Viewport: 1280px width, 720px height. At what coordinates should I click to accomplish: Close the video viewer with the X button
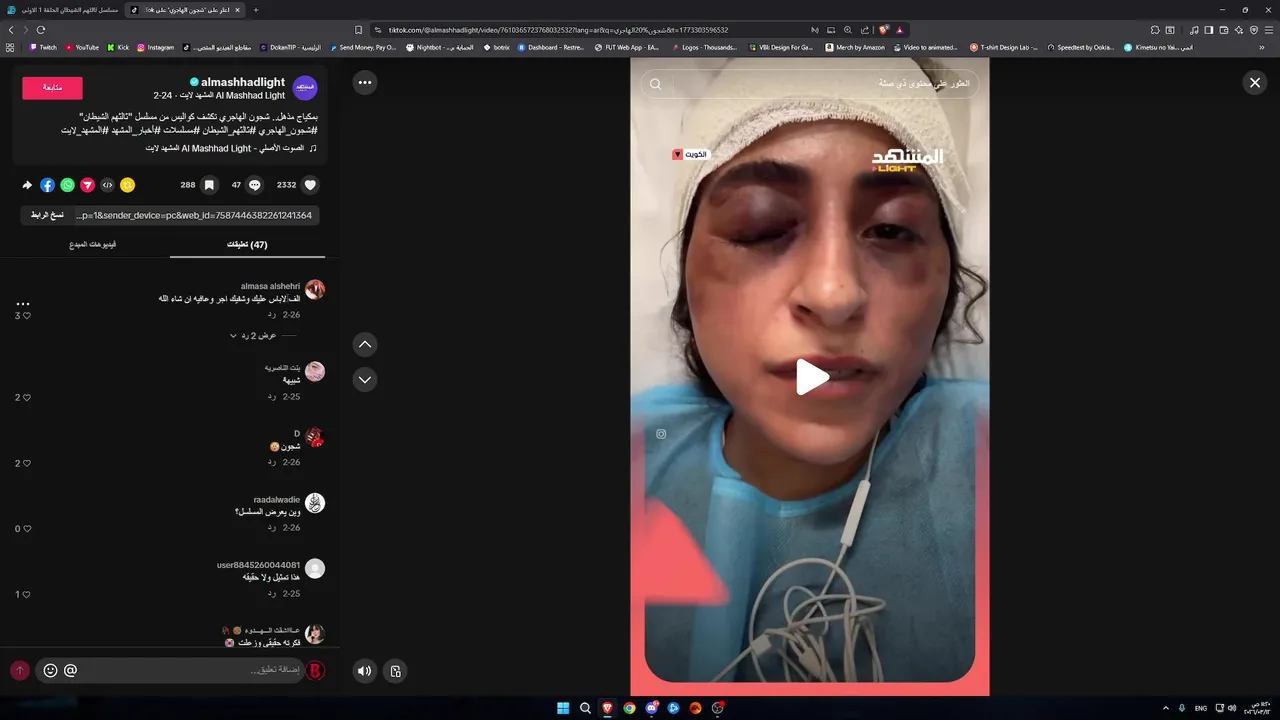[1255, 83]
